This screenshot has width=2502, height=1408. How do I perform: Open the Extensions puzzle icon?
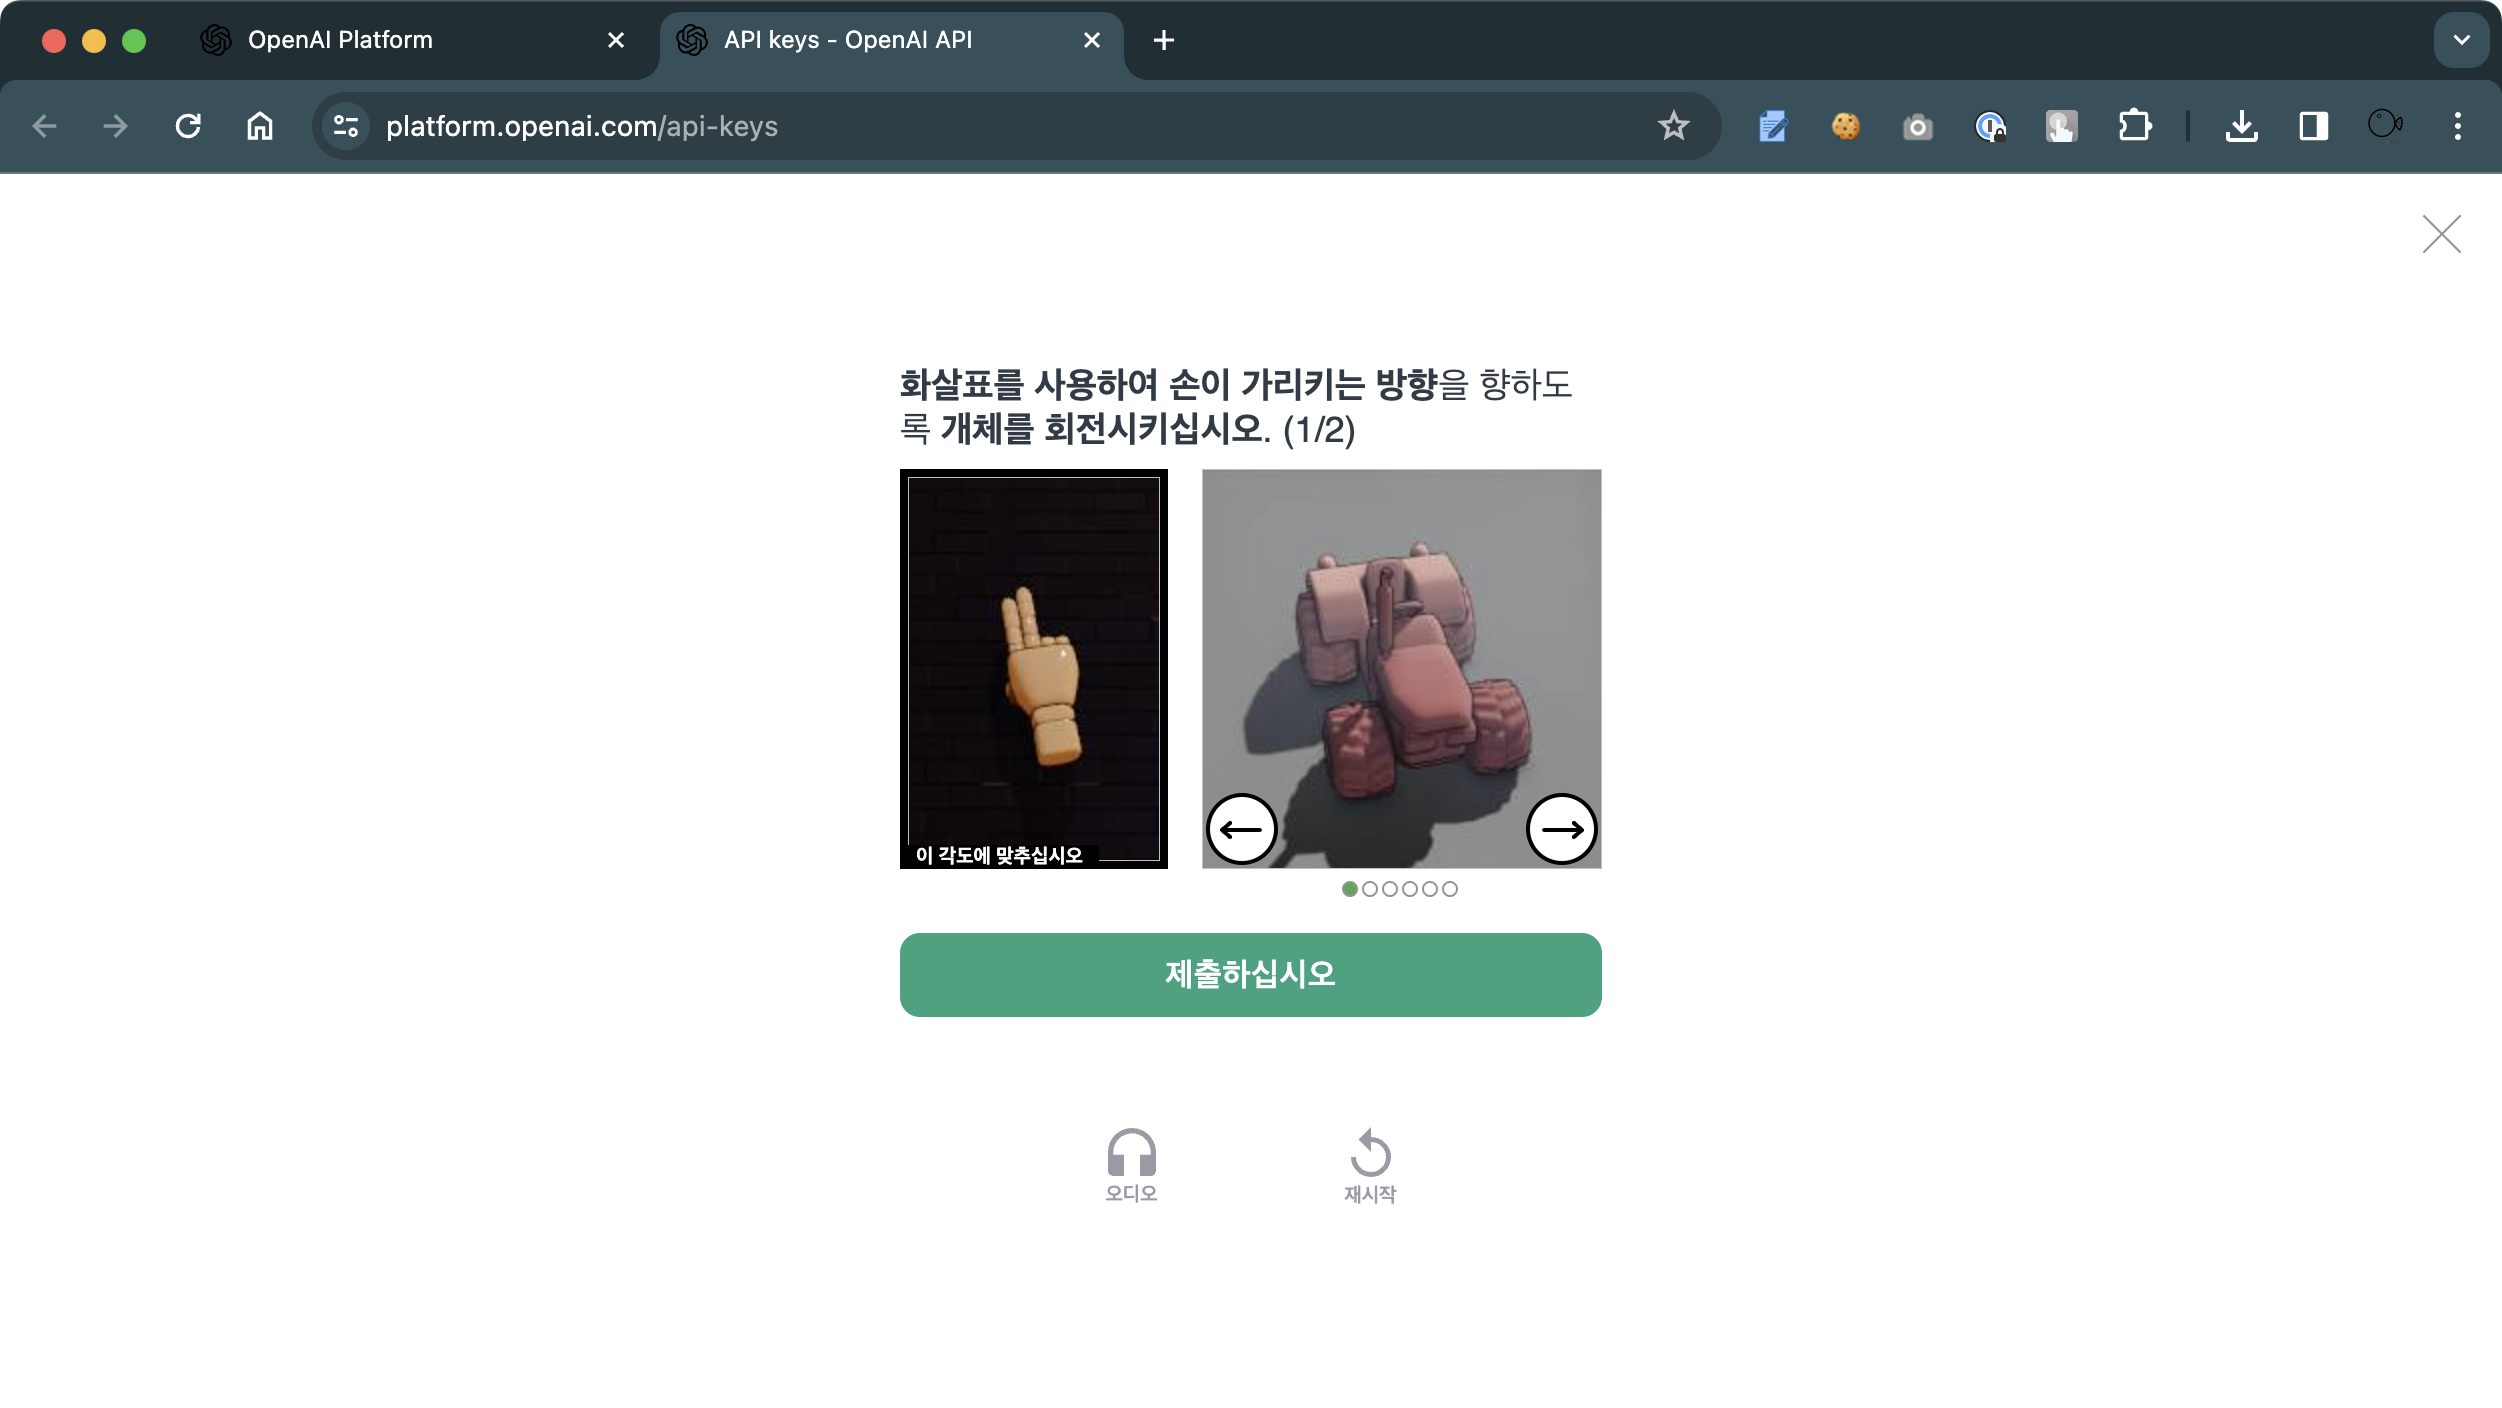click(2134, 126)
